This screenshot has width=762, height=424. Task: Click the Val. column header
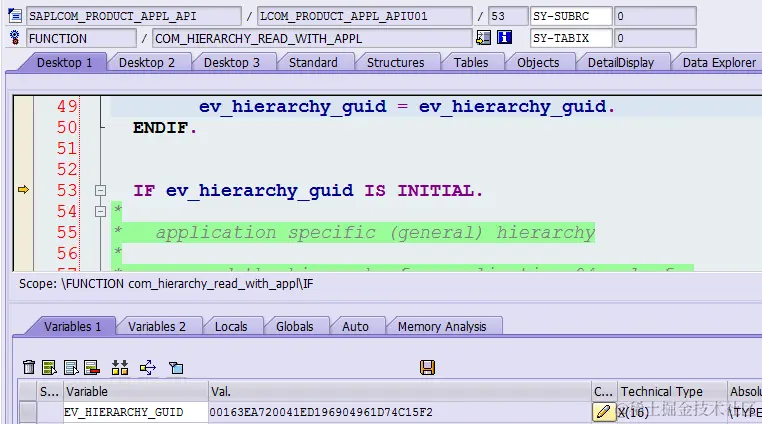tap(399, 391)
